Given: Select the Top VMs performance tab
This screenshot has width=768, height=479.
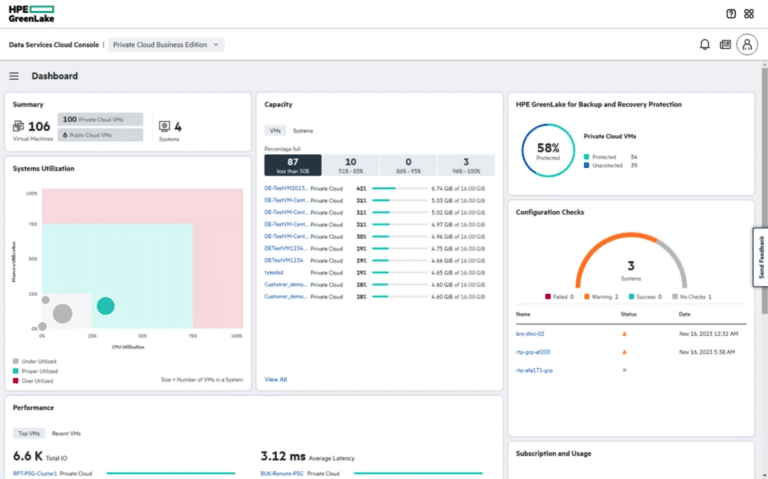Looking at the screenshot, I should tap(29, 433).
